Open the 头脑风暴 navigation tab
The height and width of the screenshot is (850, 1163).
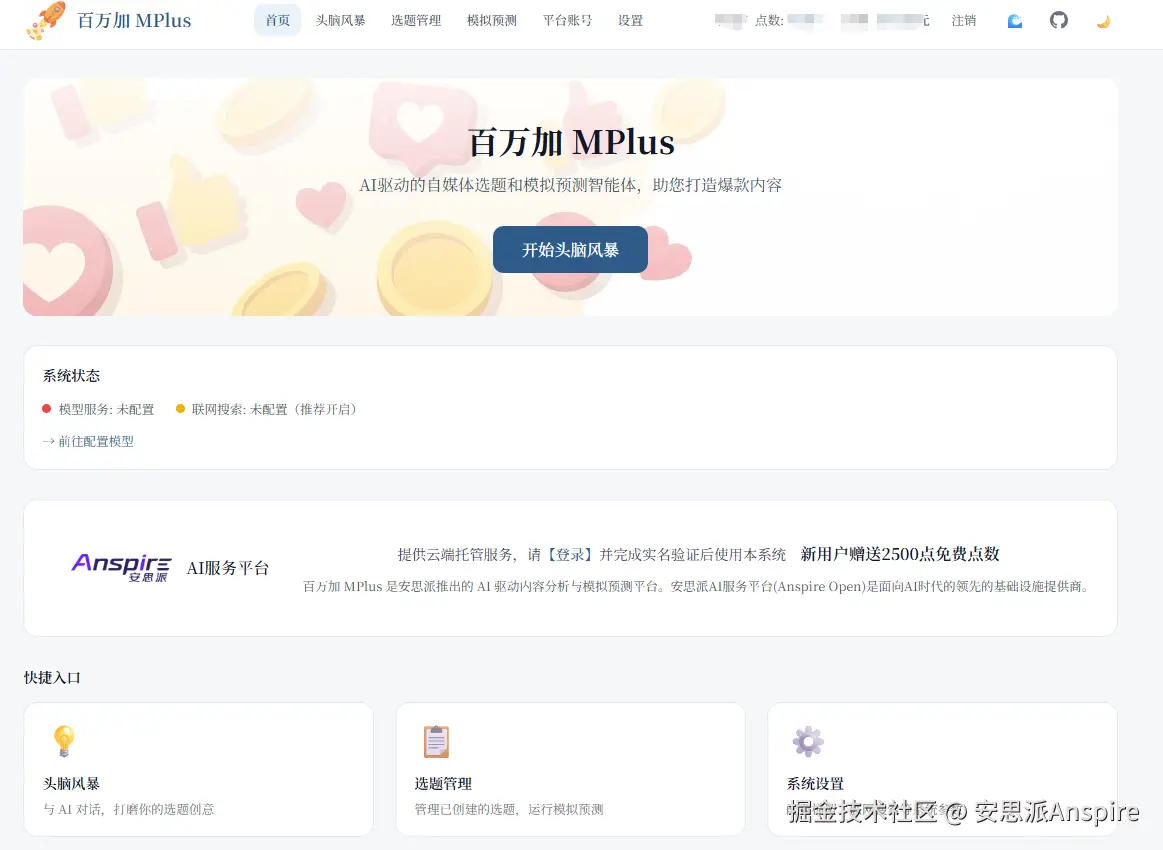pyautogui.click(x=340, y=20)
